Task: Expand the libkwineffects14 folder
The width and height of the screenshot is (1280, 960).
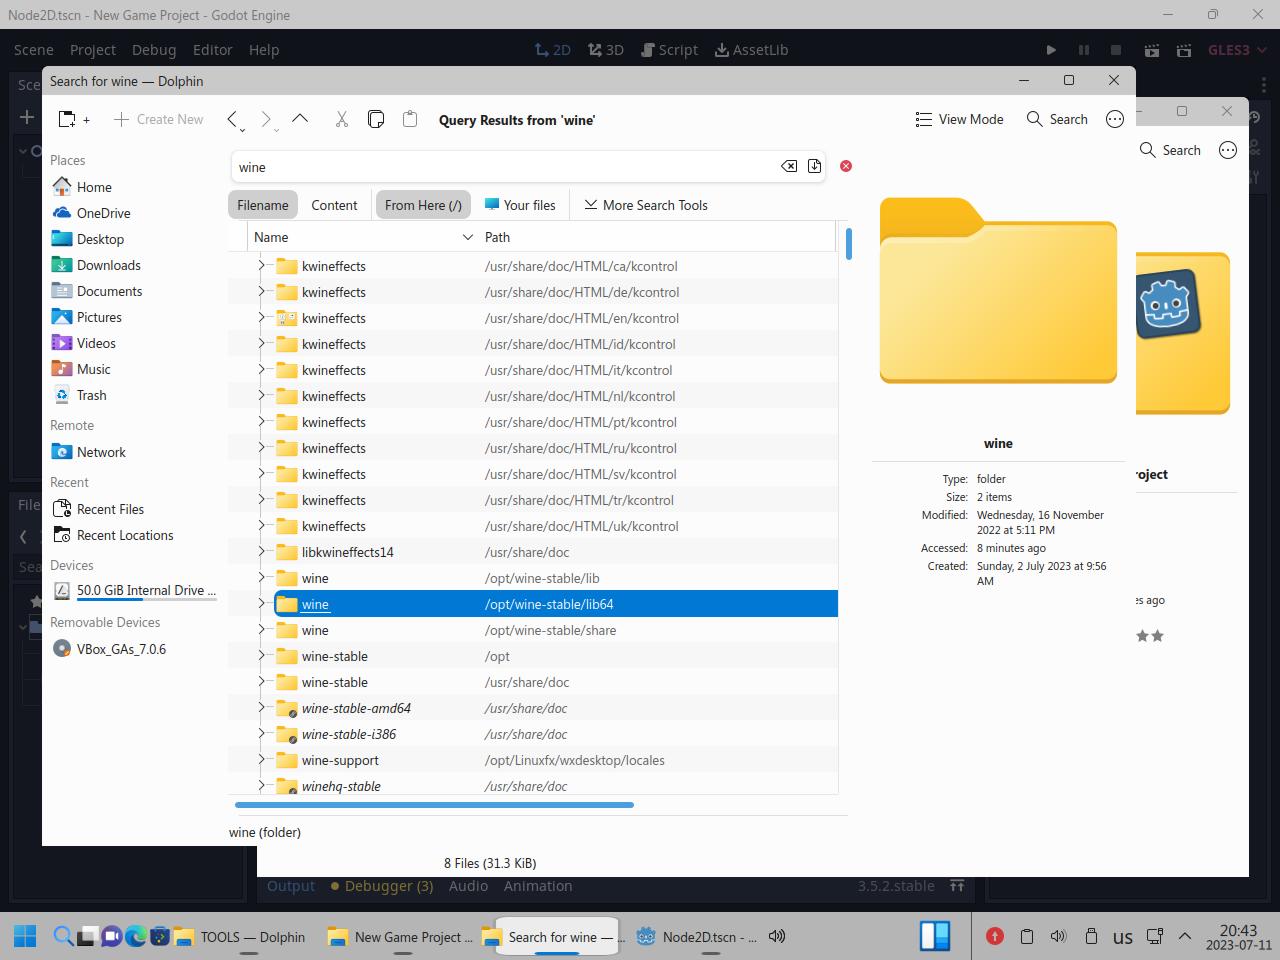Action: (262, 552)
